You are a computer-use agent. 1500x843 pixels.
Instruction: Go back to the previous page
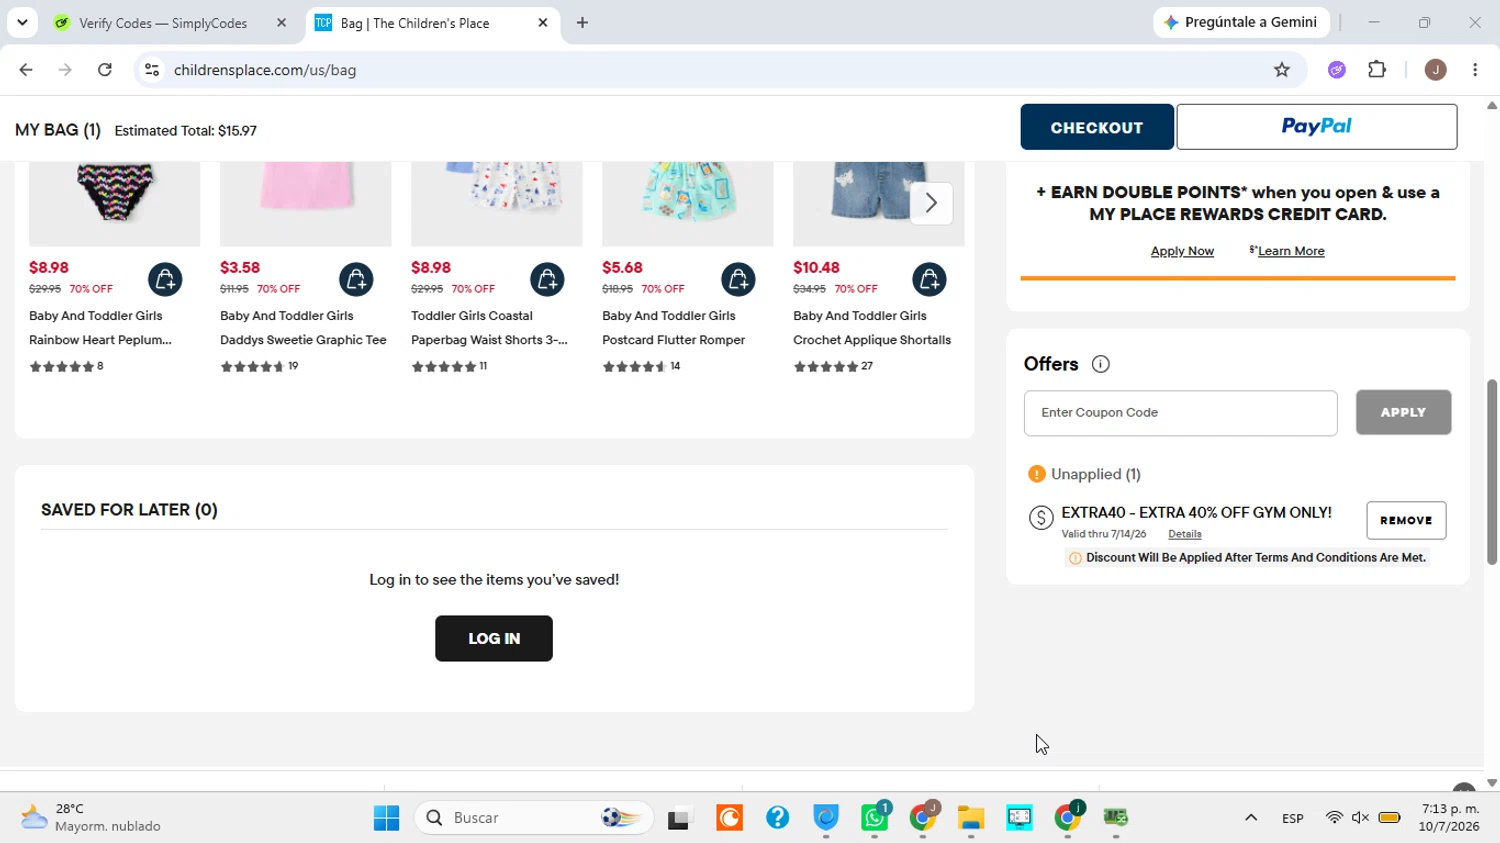pos(26,70)
